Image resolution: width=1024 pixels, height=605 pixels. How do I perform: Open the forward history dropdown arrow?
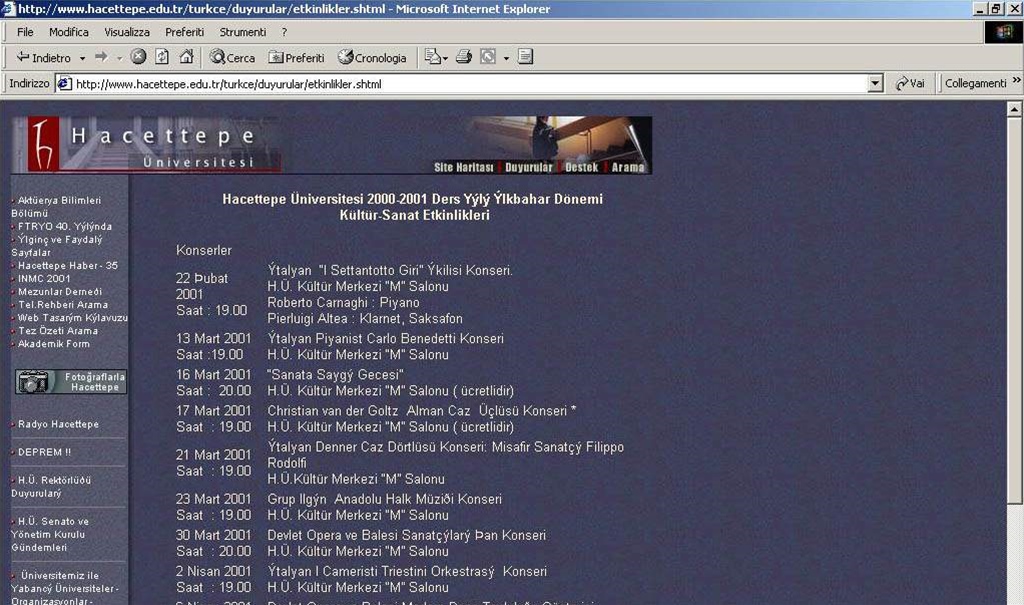coord(120,58)
